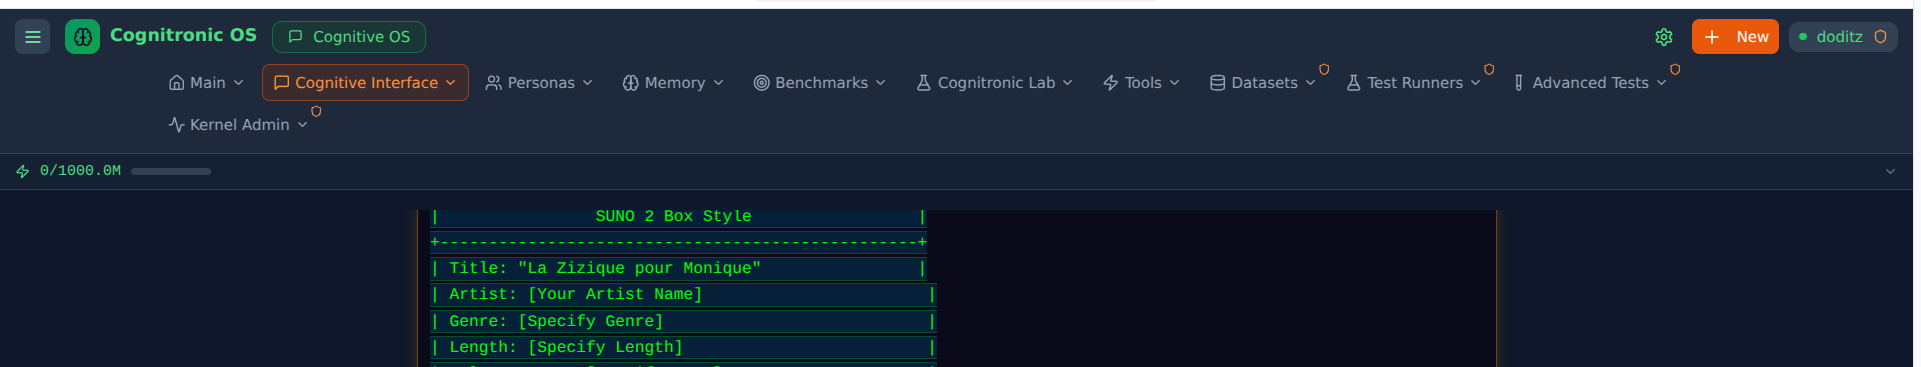The width and height of the screenshot is (1921, 367).
Task: Click the home icon beside Main
Action: tap(177, 83)
